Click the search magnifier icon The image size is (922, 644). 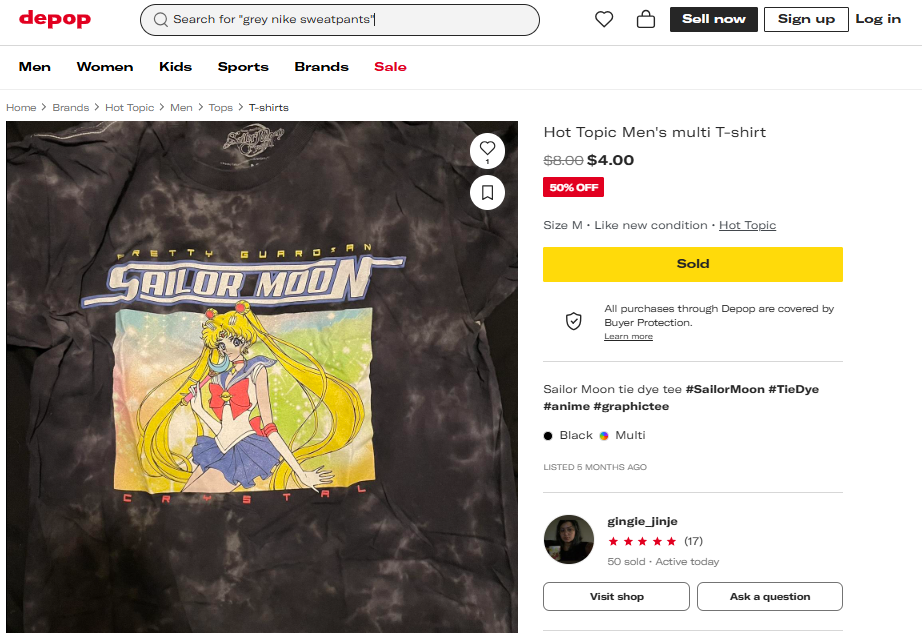160,20
